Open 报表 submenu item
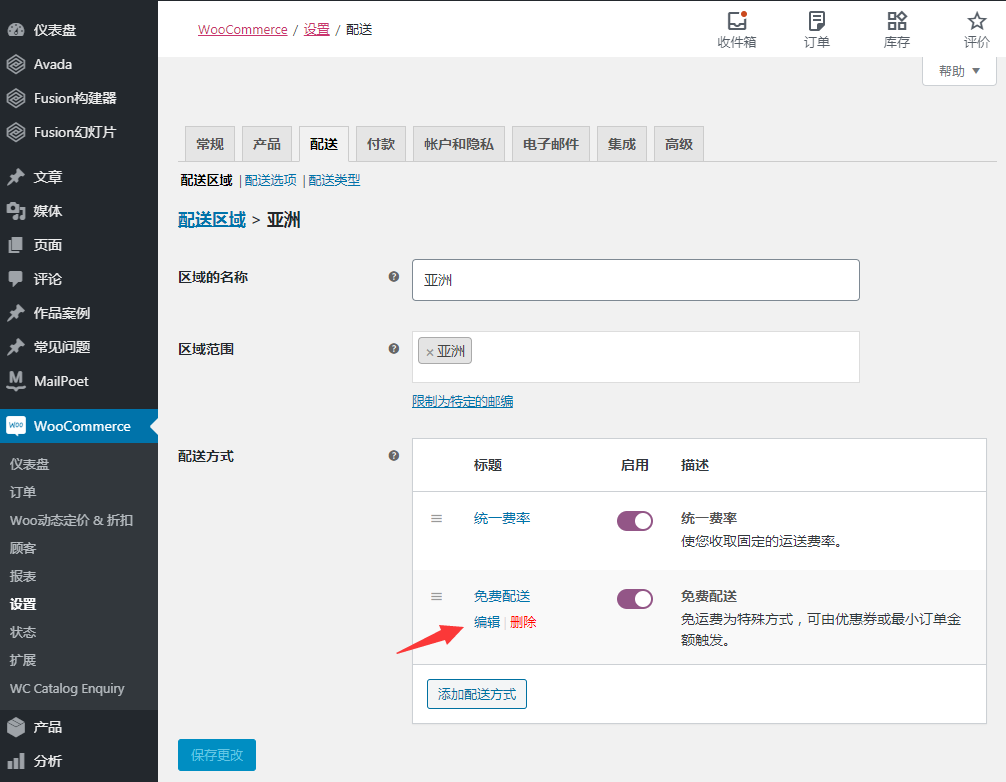The width and height of the screenshot is (1006, 782). tap(23, 576)
